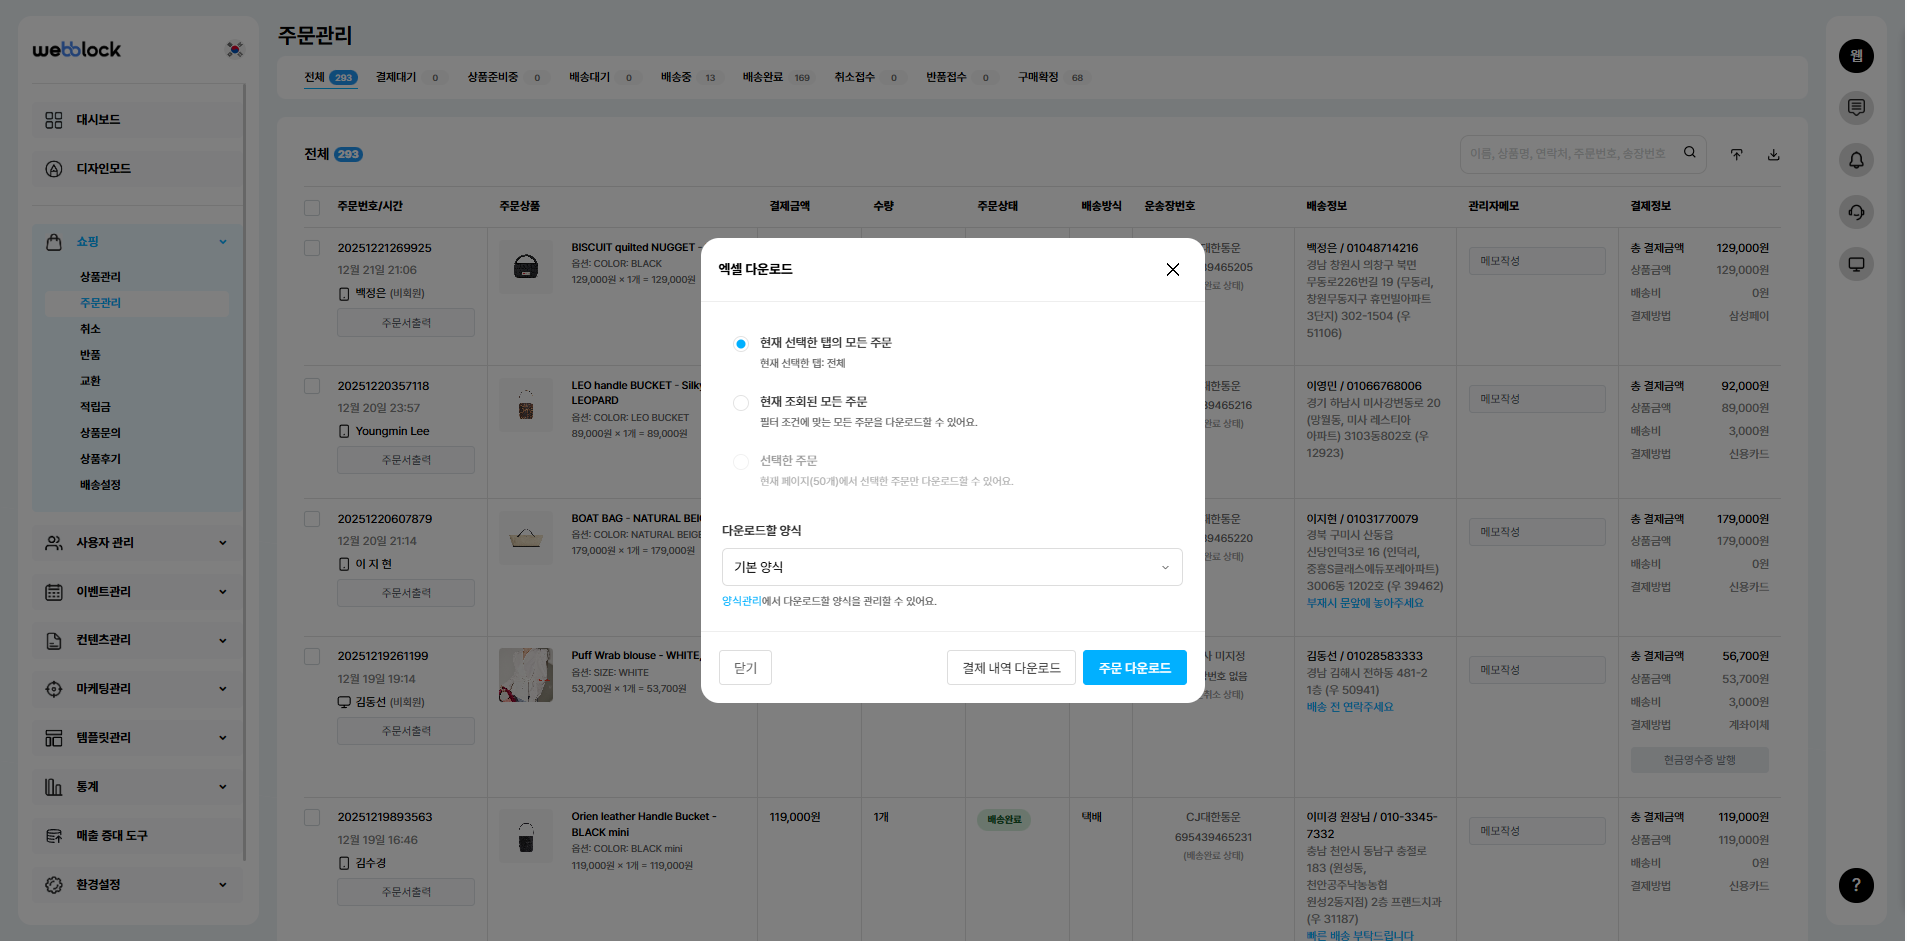Screen dimensions: 1907x941
Task: Open the monitor preview icon
Action: click(1856, 264)
